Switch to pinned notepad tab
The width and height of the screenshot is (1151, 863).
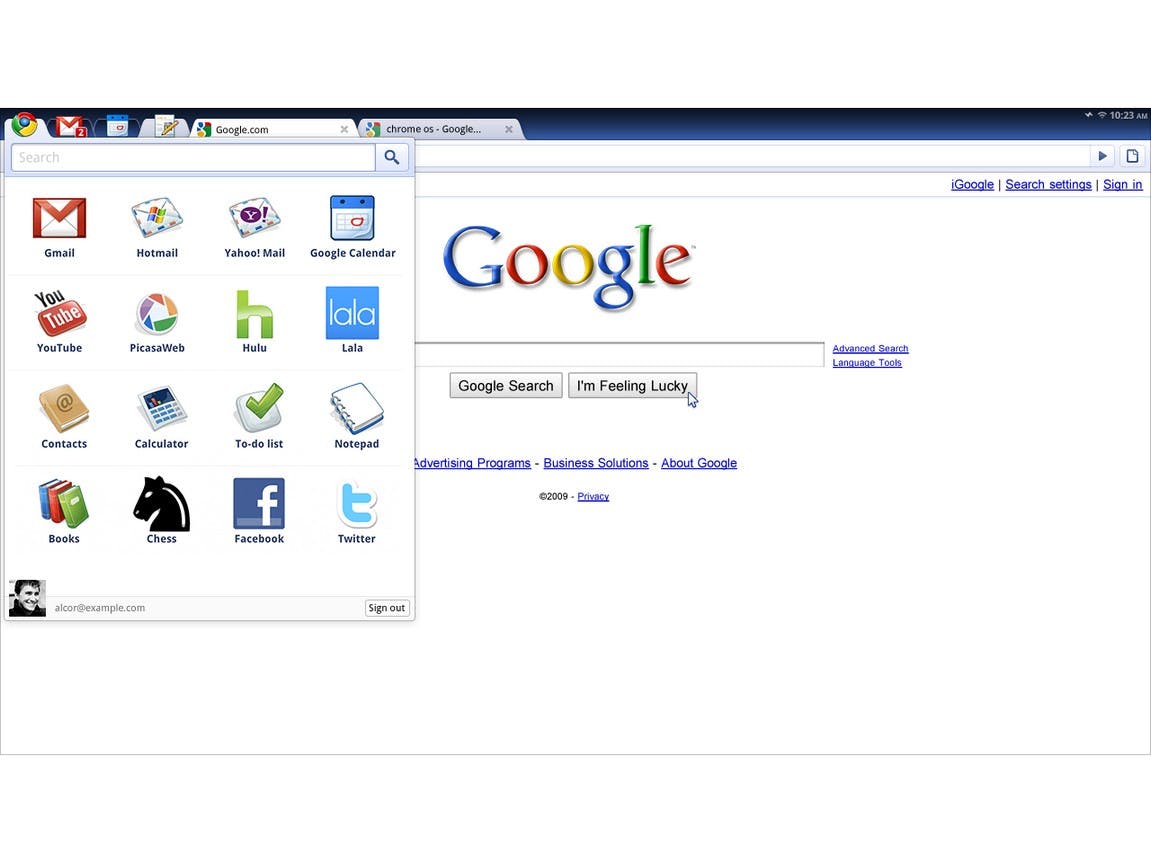tap(167, 127)
